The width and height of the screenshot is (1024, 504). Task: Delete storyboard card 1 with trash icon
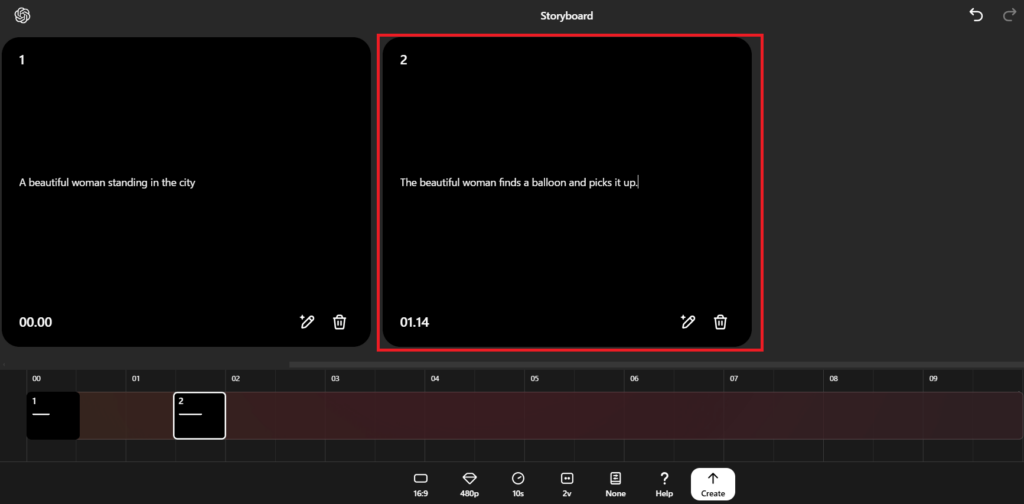340,322
